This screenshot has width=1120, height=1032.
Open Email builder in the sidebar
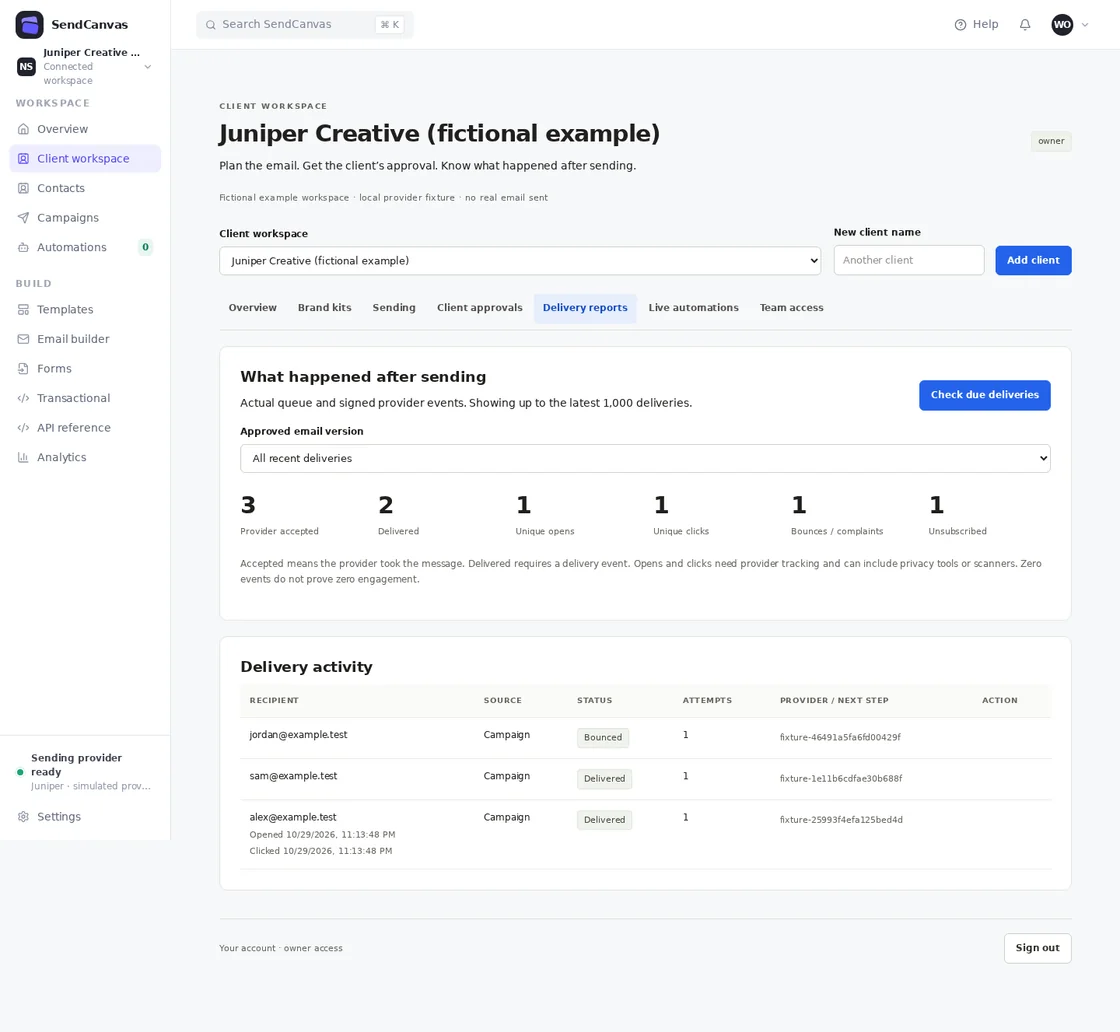pos(85,339)
